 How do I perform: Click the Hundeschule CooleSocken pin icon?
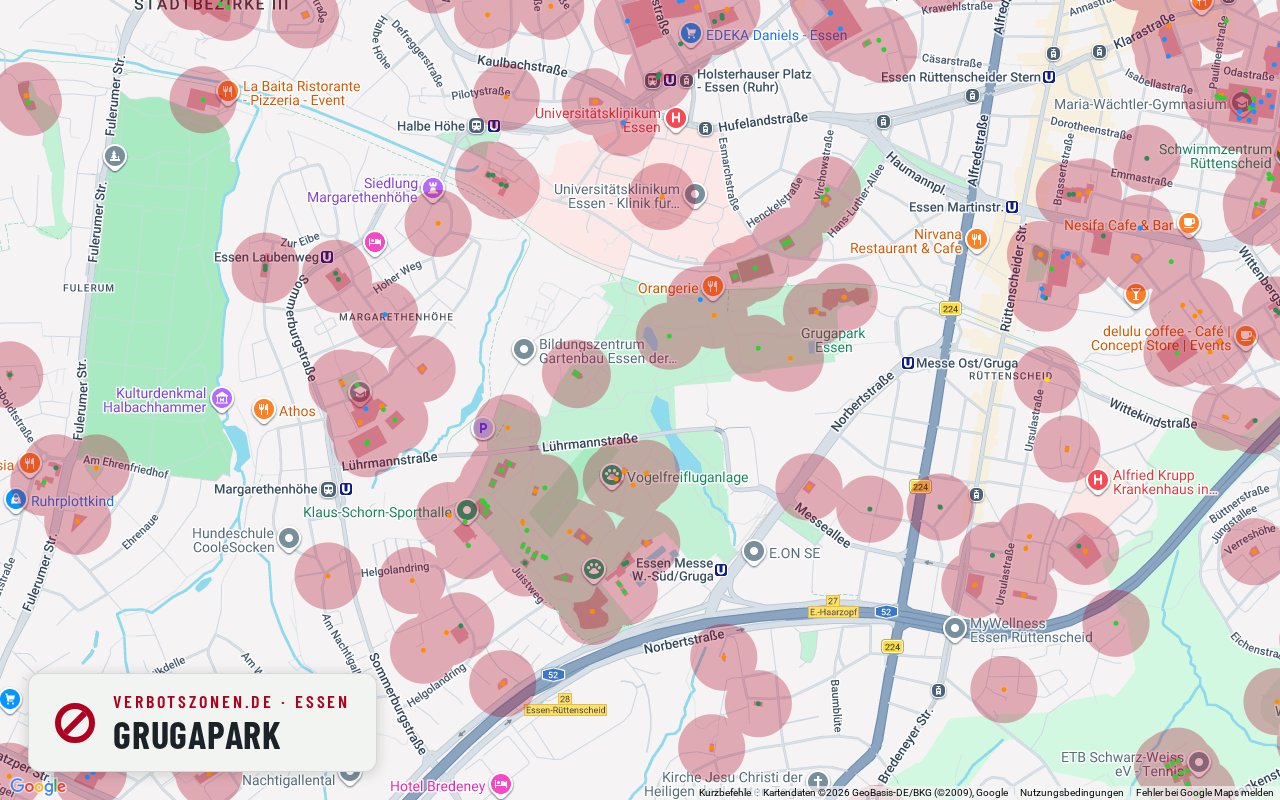click(x=289, y=540)
